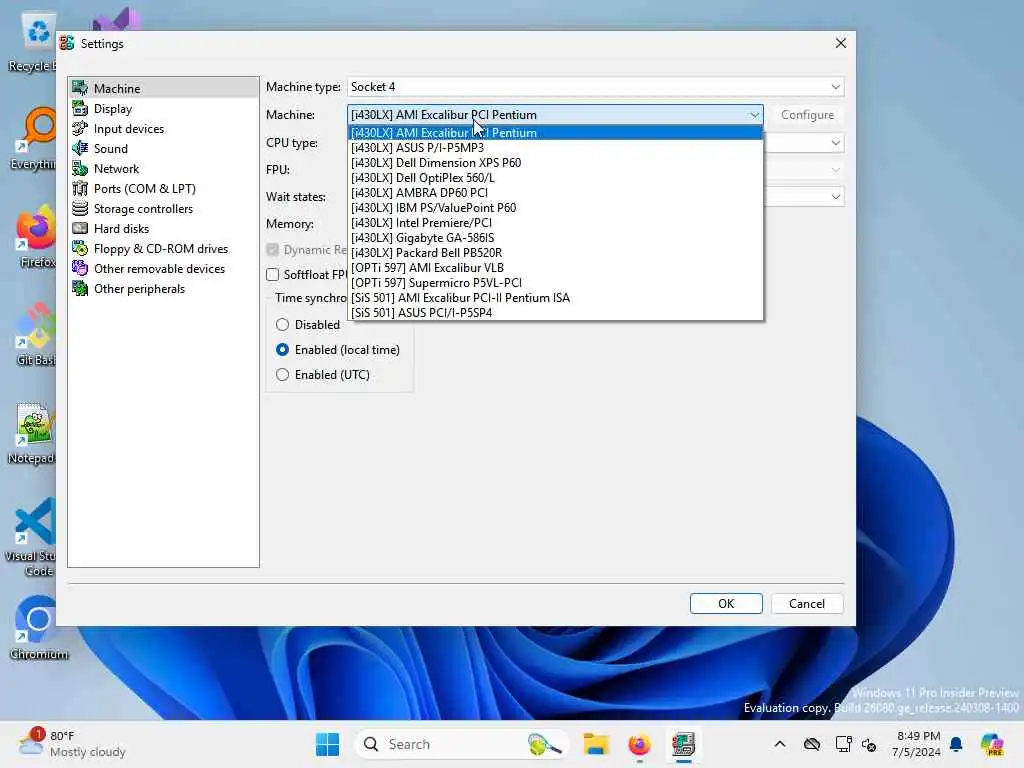This screenshot has width=1024, height=768.
Task: Cancel the Settings dialog
Action: pyautogui.click(x=807, y=603)
